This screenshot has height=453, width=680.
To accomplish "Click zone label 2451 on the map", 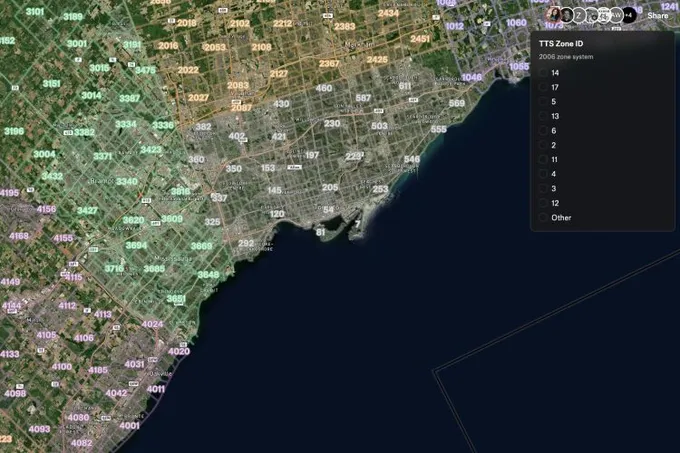I will 420,39.
